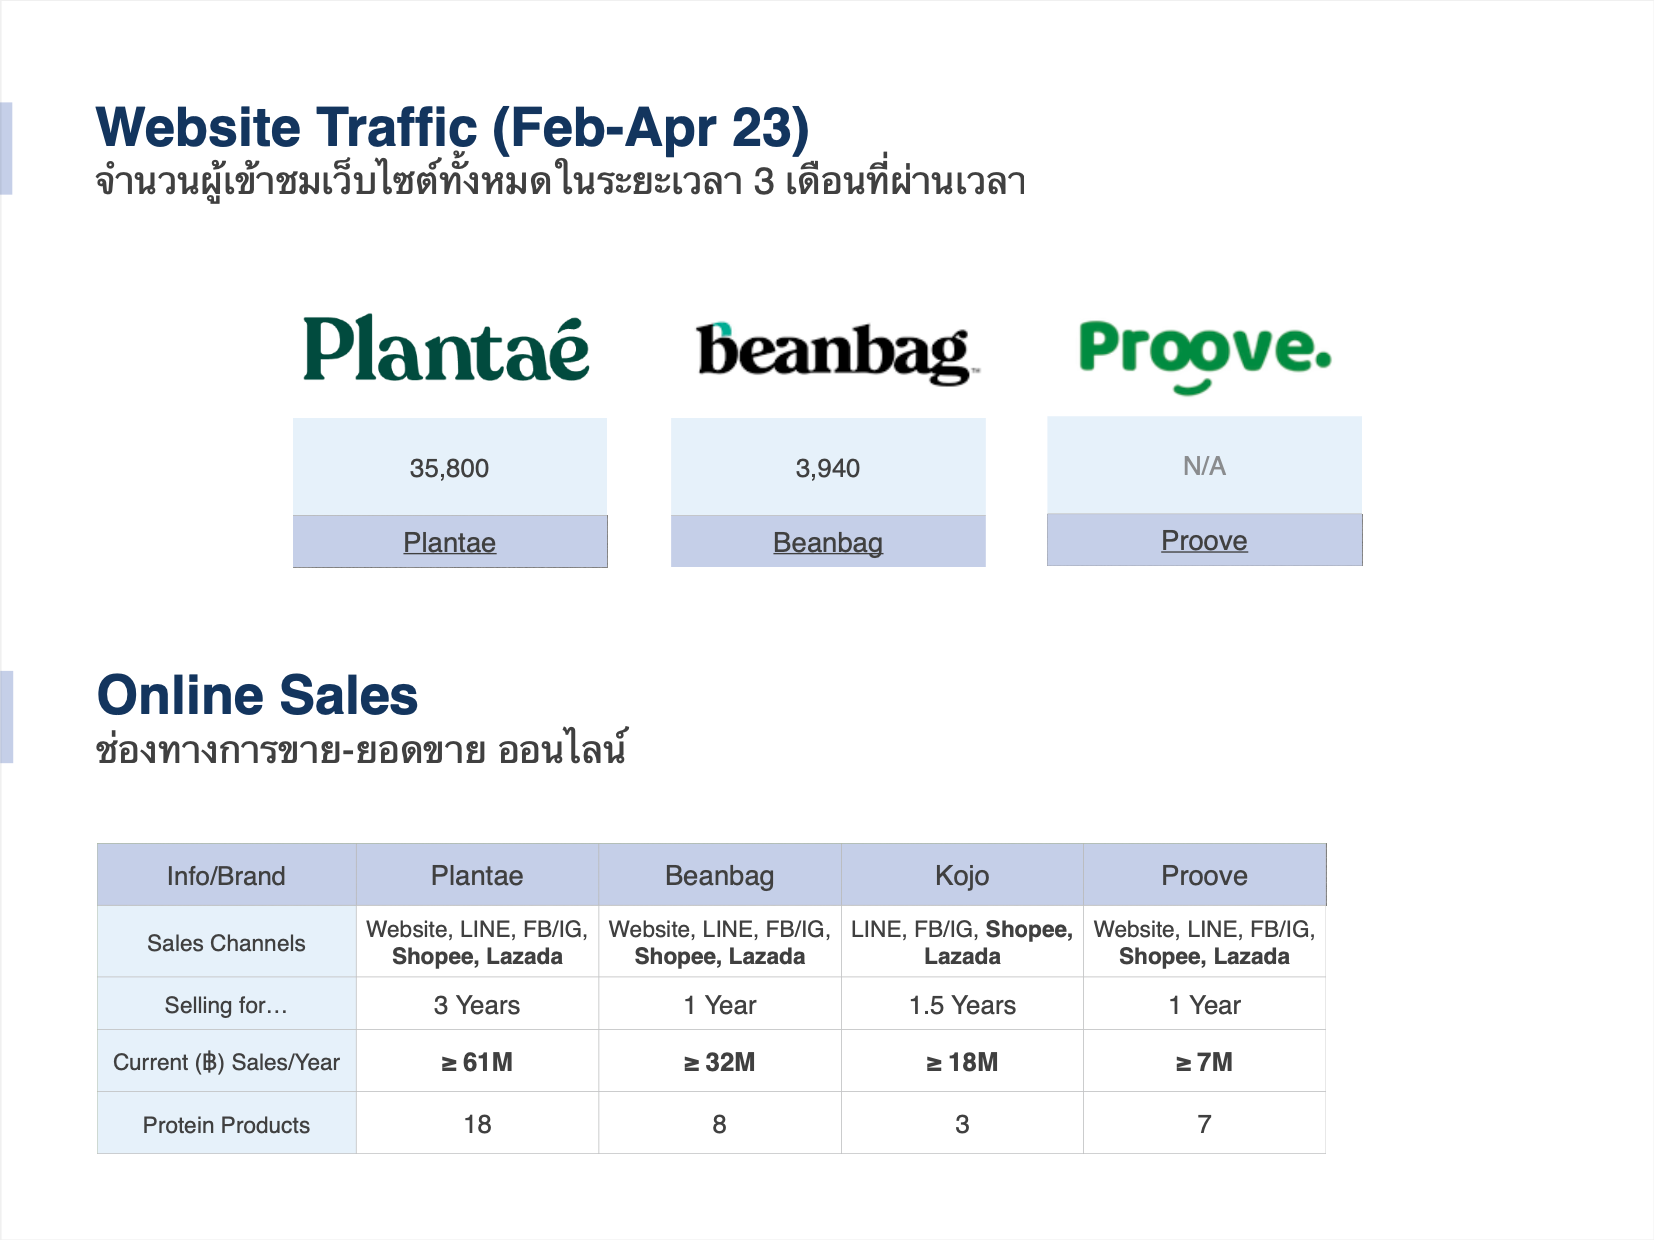Select the Protein Products row label

coord(226,1124)
